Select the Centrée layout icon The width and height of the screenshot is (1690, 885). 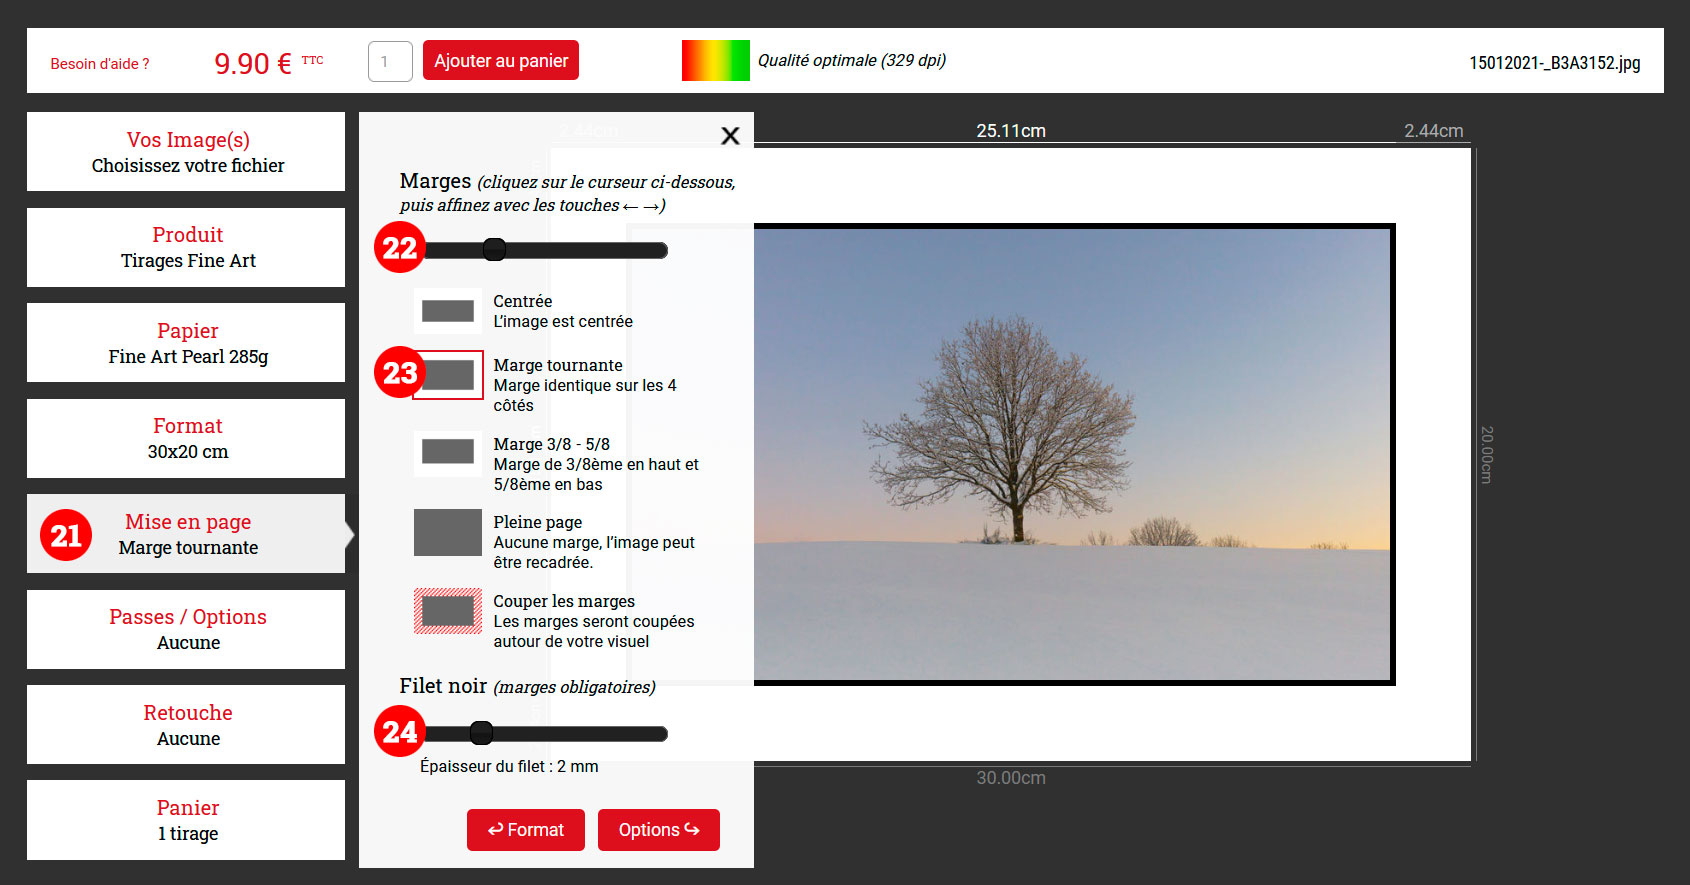click(448, 311)
